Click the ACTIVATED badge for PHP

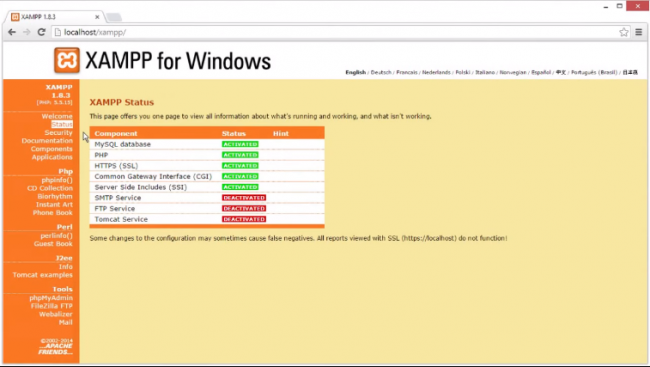point(240,155)
